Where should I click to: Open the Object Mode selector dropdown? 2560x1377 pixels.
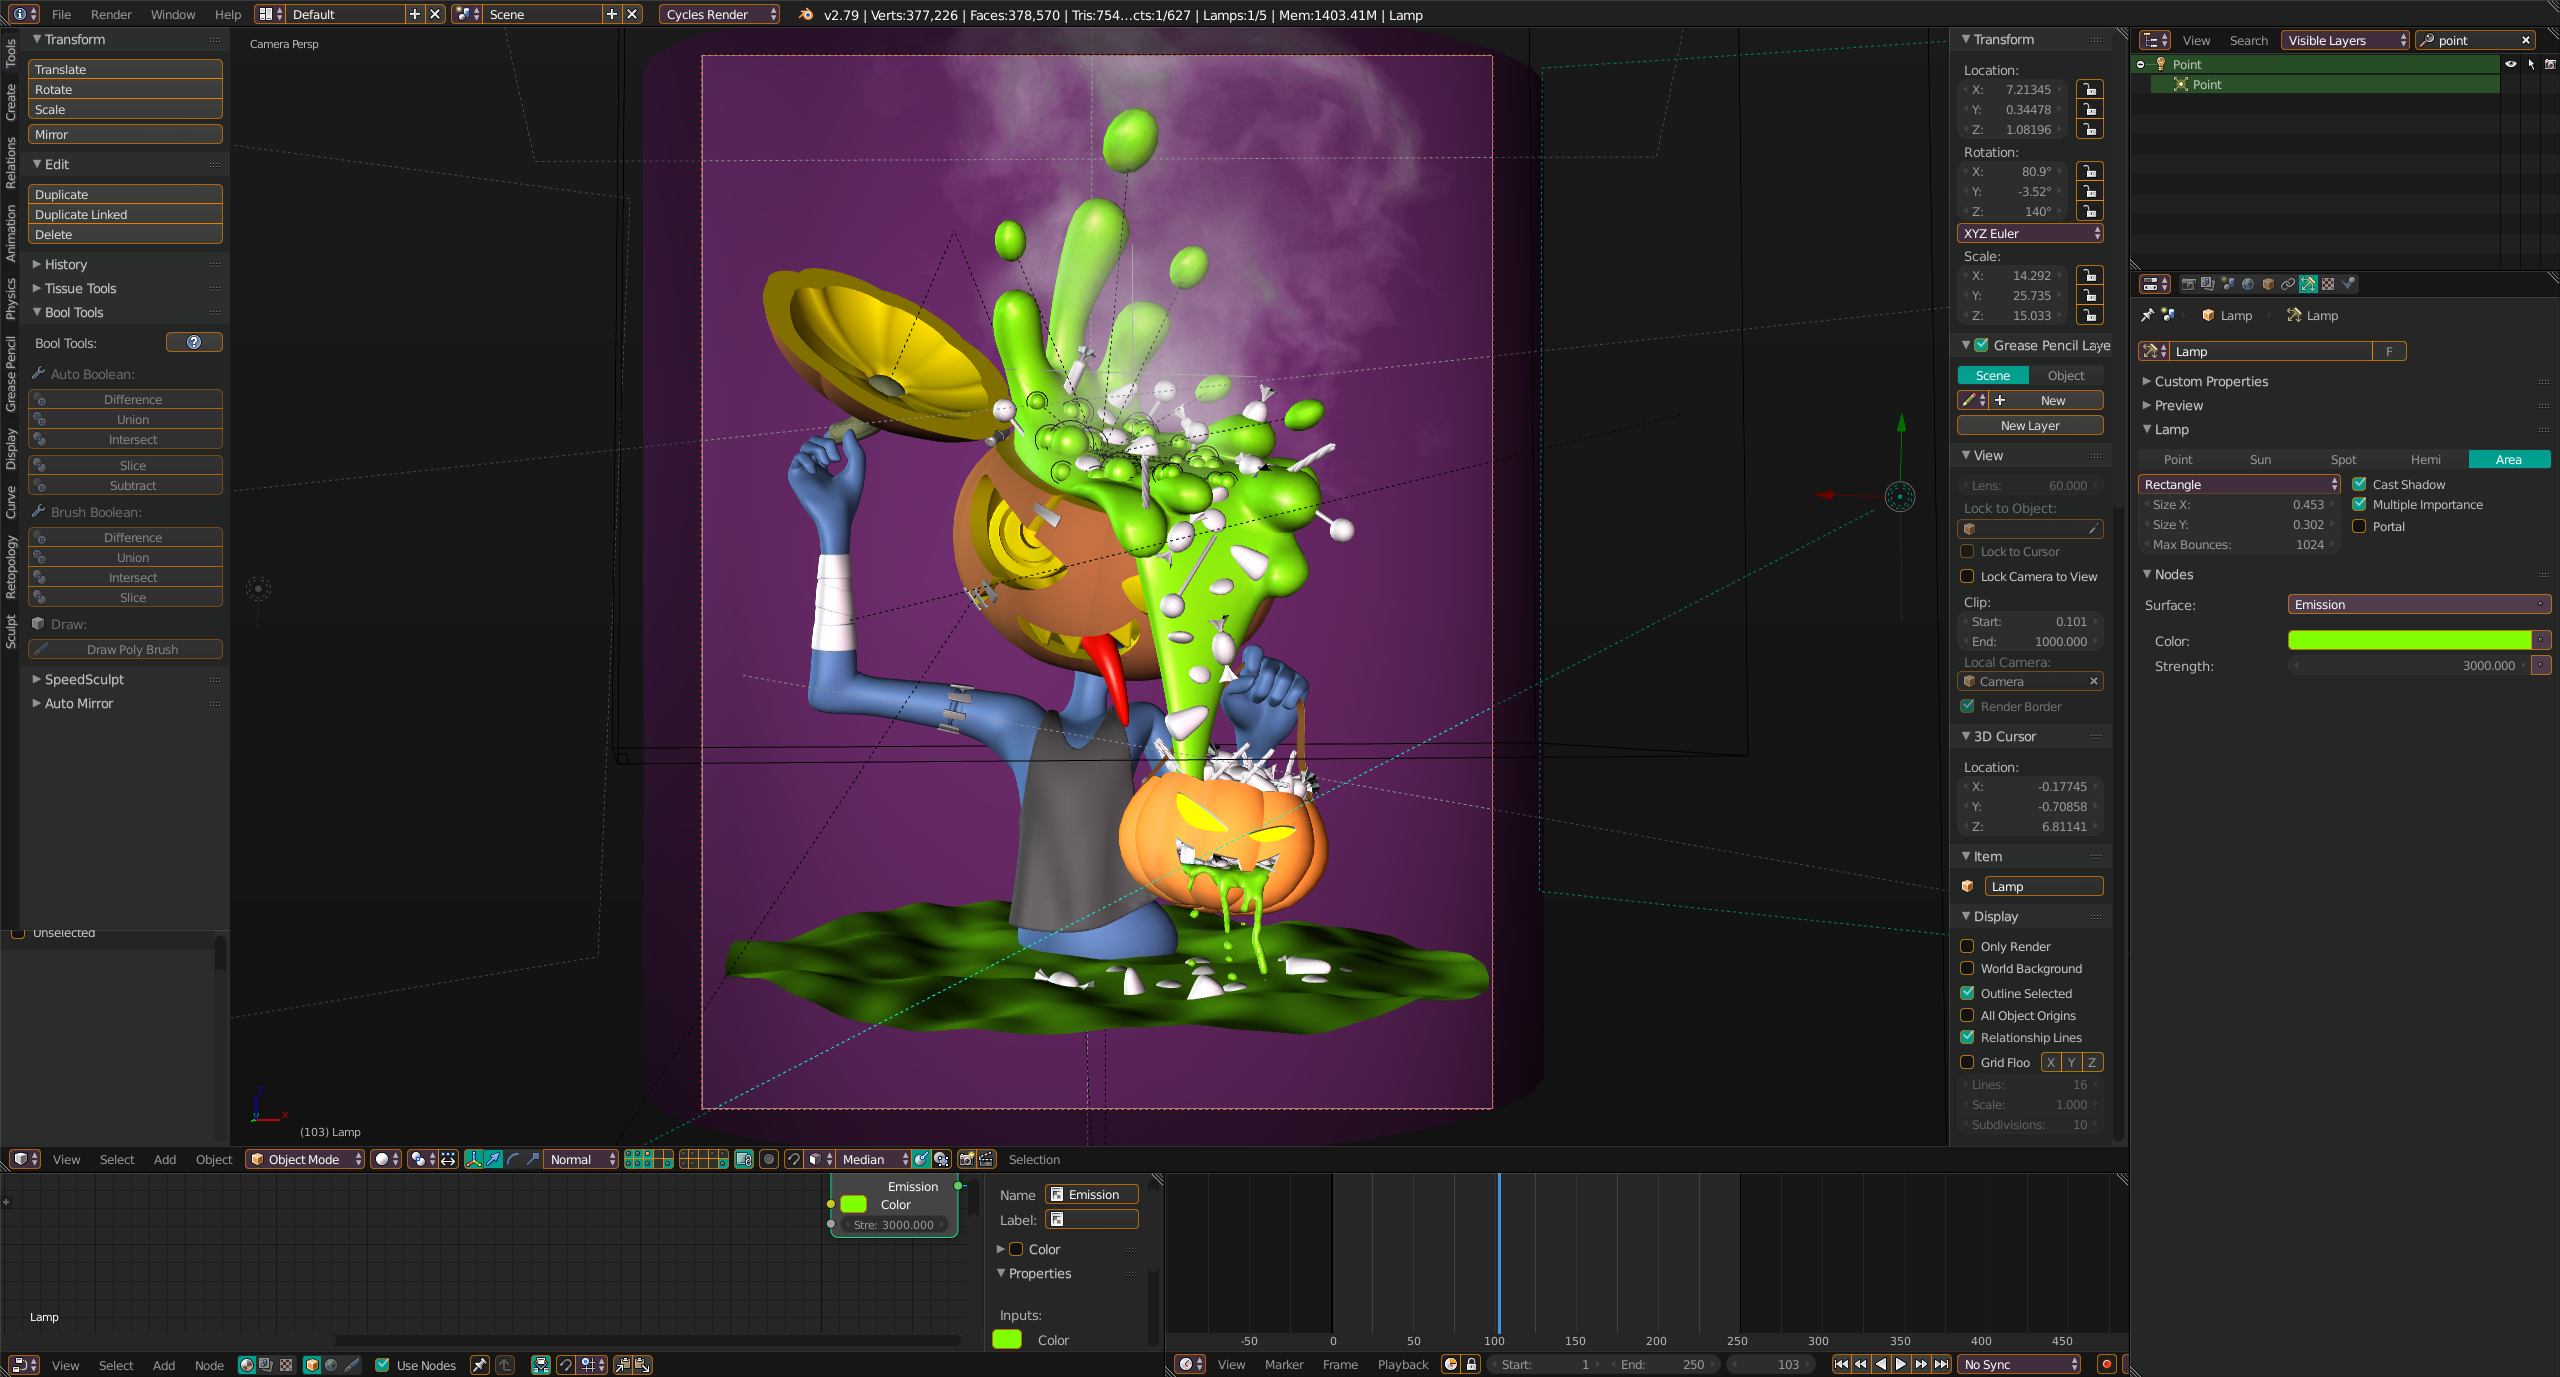tap(305, 1159)
